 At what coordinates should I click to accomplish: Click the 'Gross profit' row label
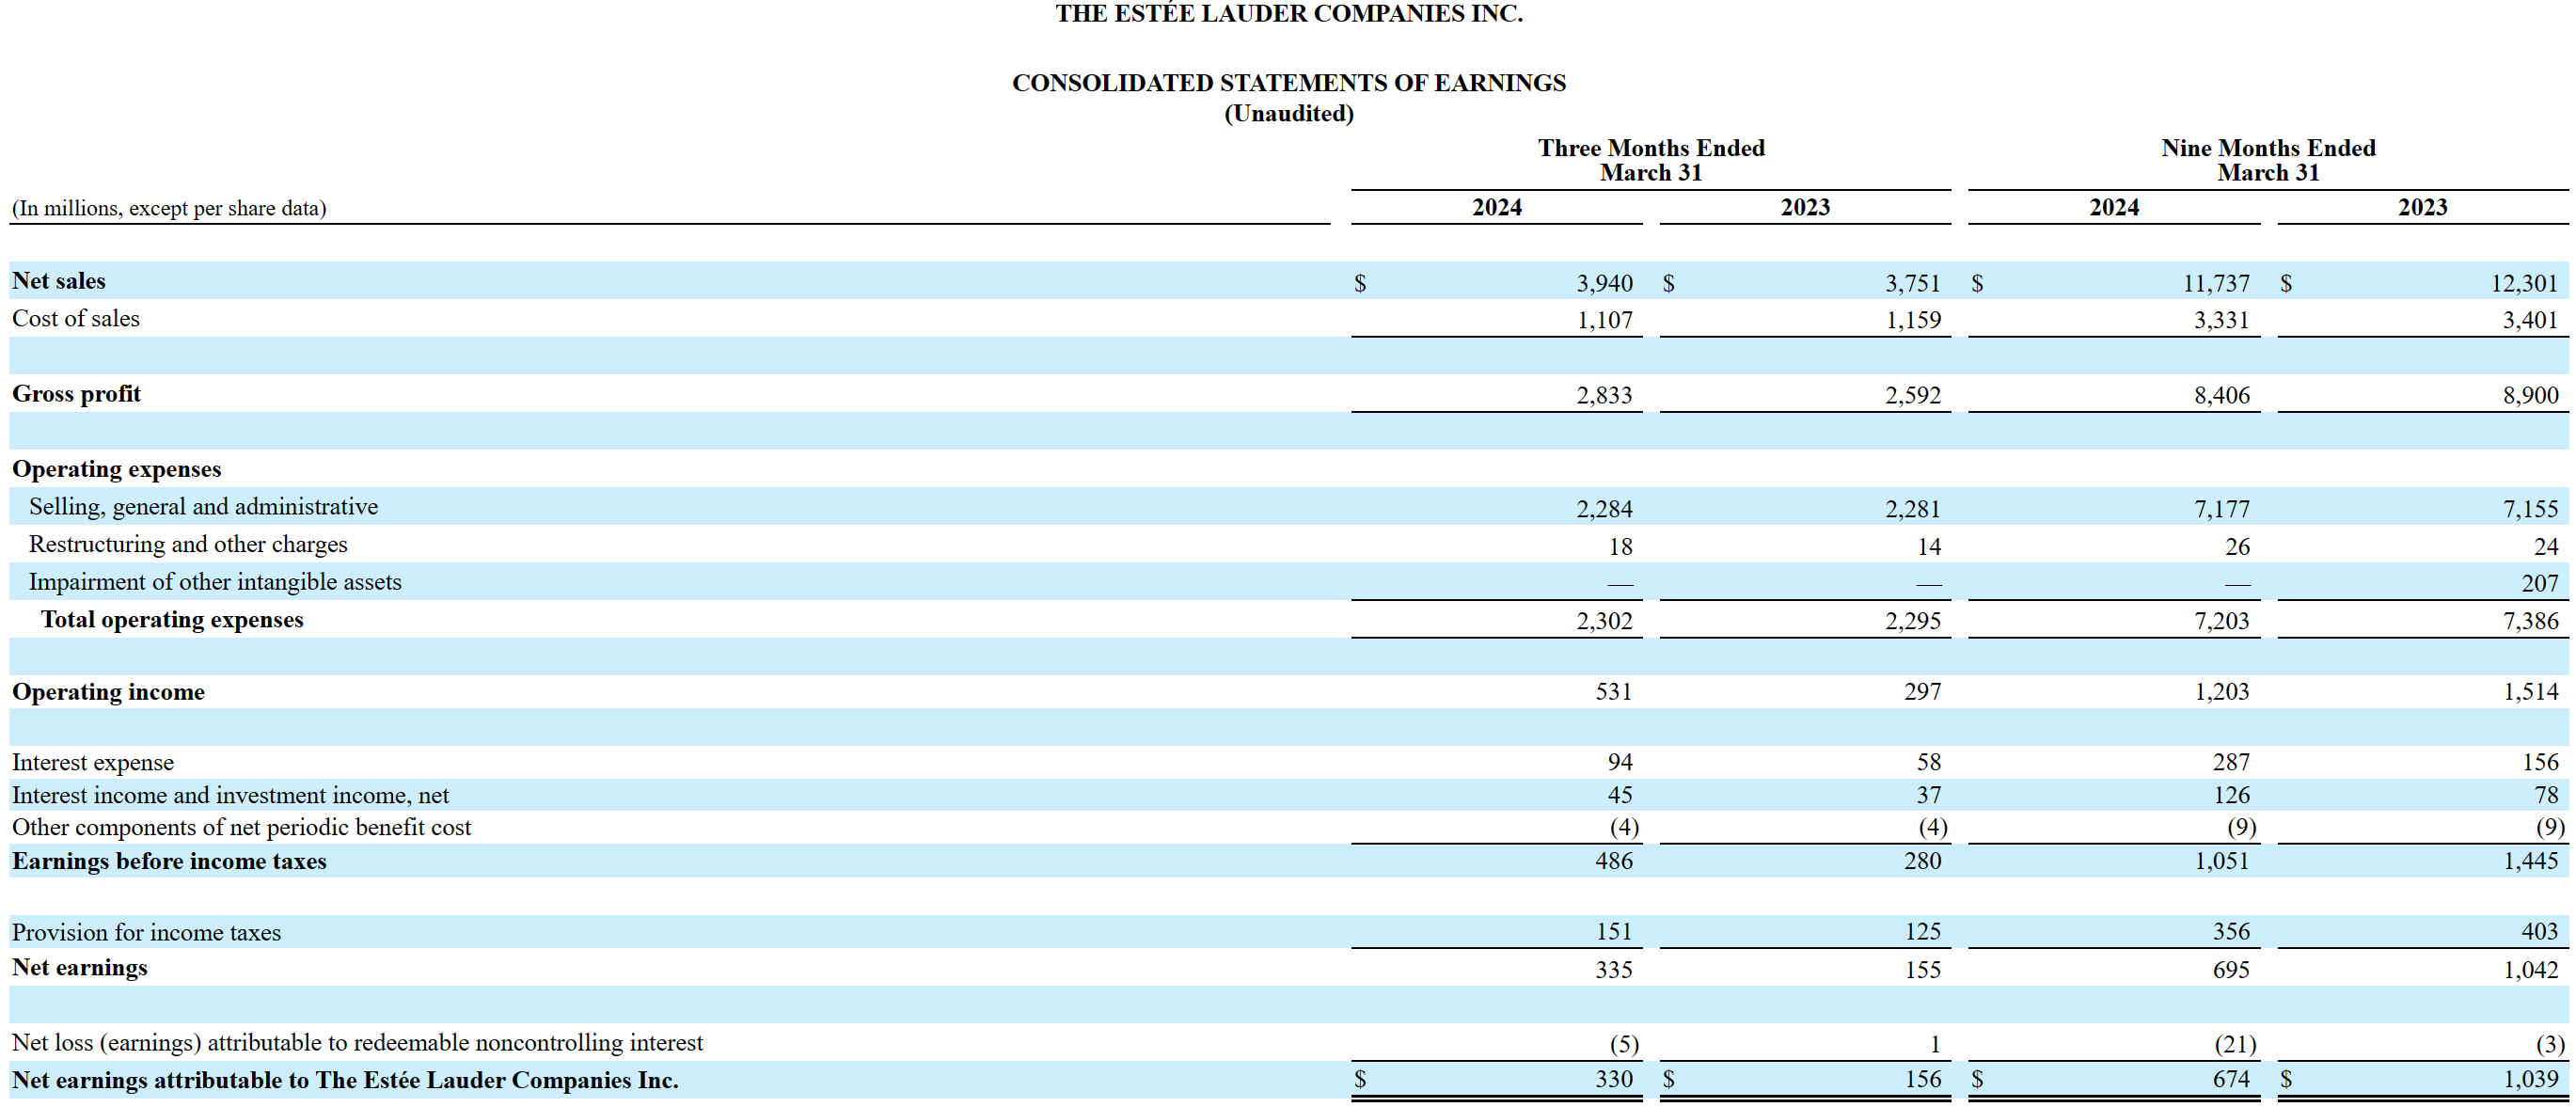pyautogui.click(x=77, y=394)
